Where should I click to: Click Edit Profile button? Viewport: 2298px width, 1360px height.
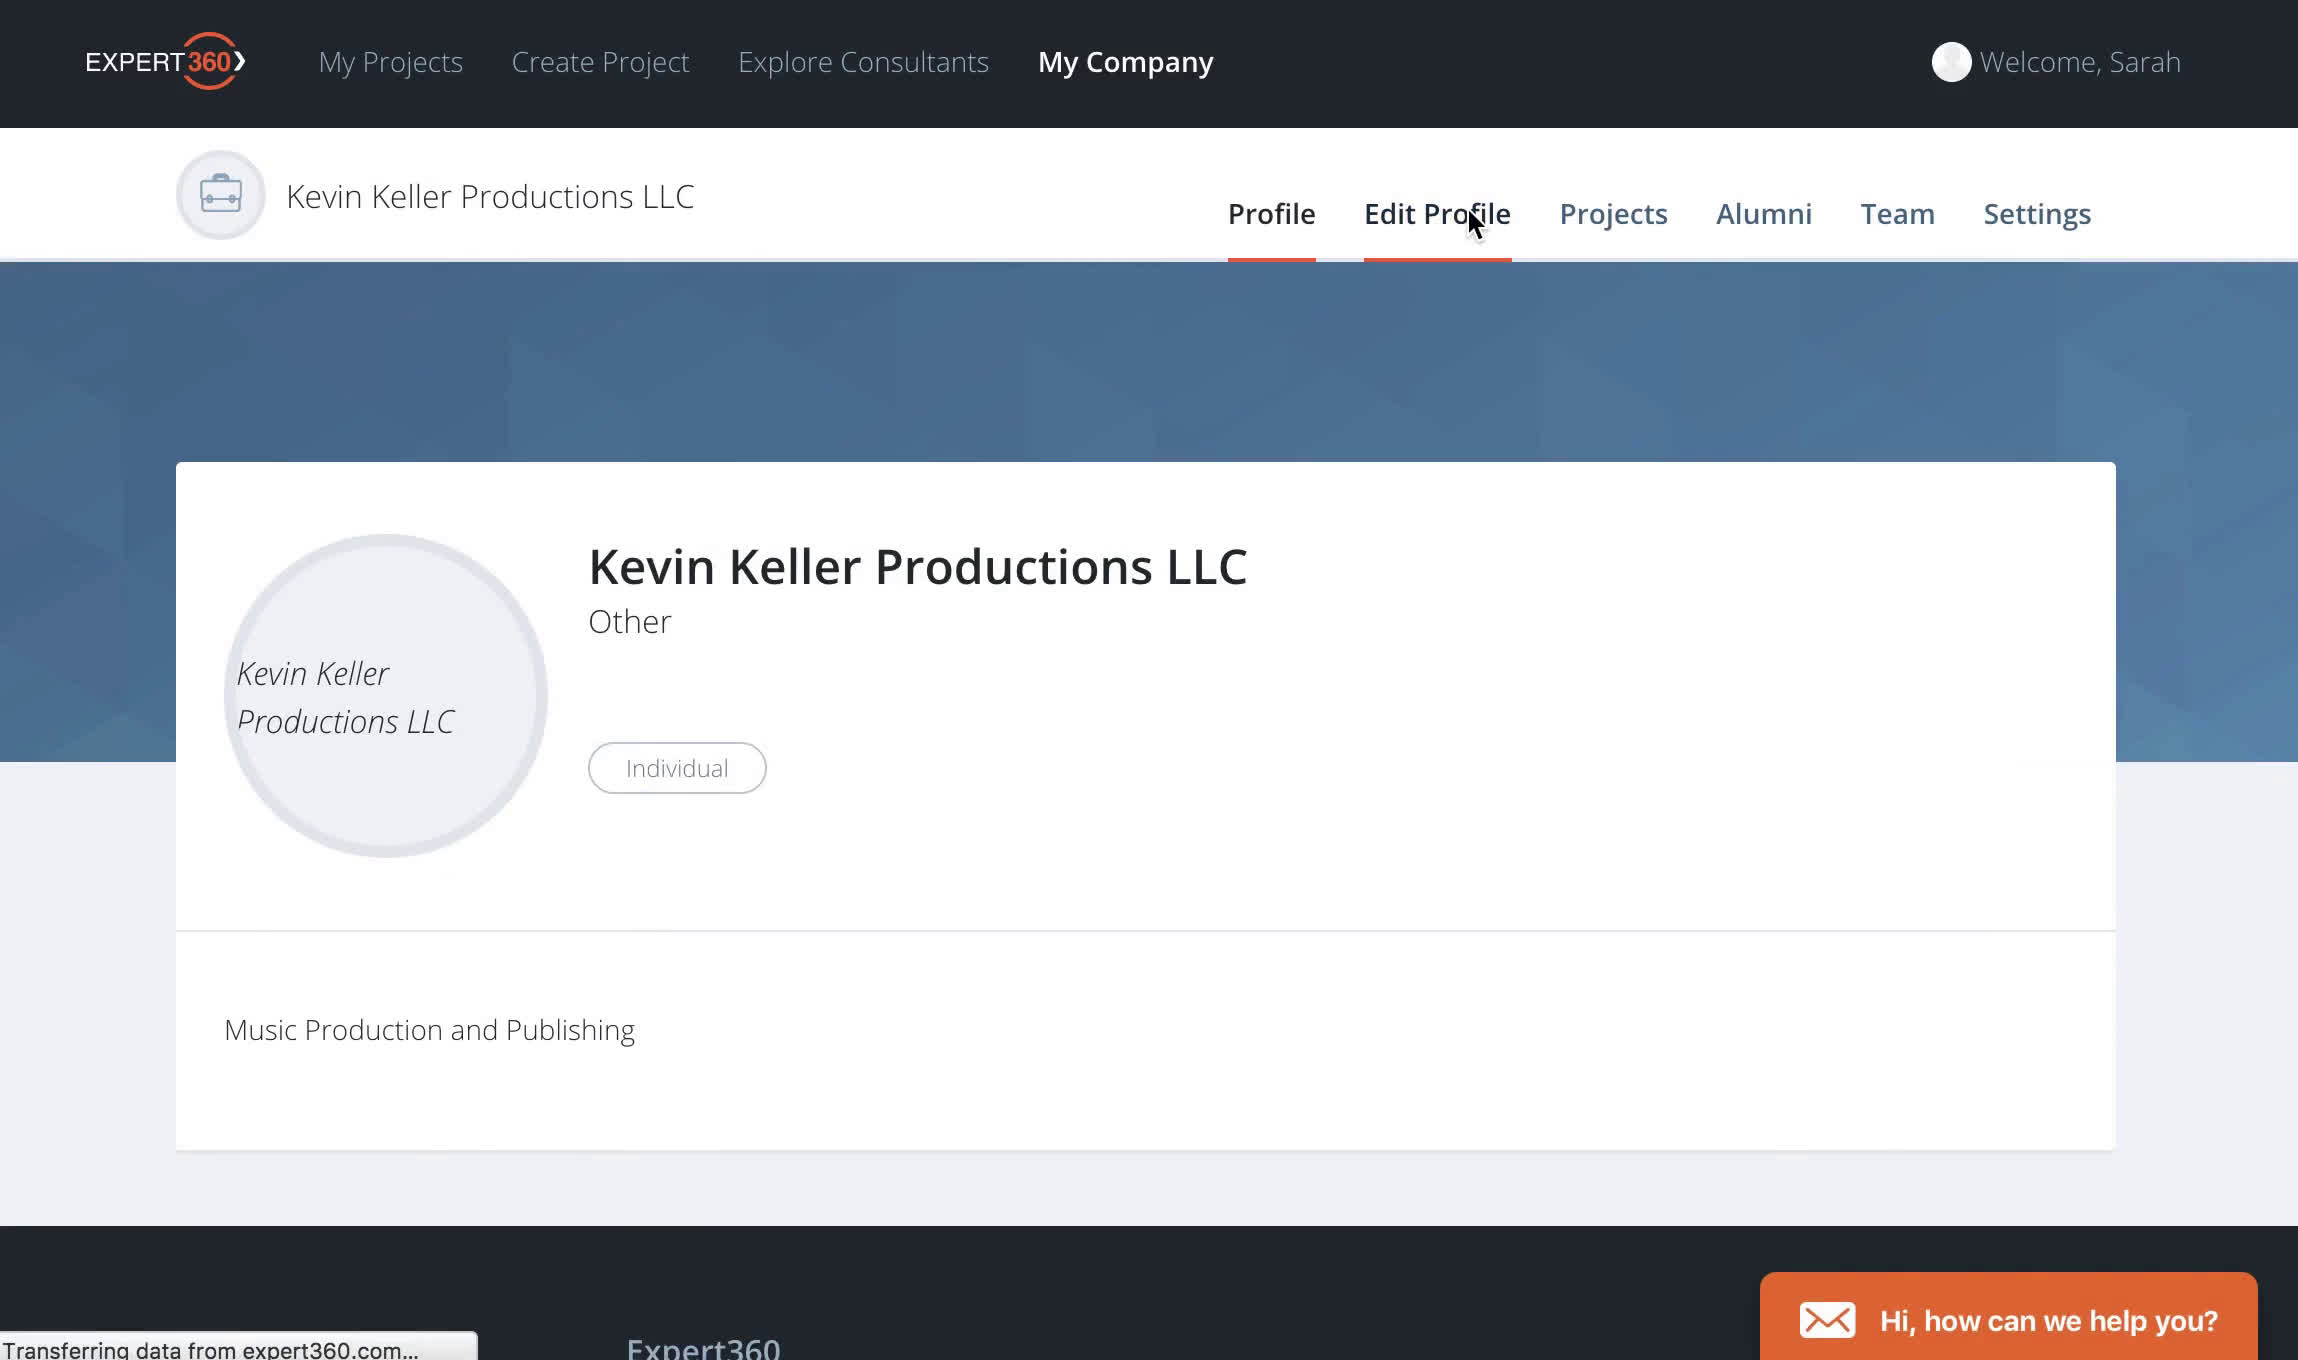pos(1437,212)
